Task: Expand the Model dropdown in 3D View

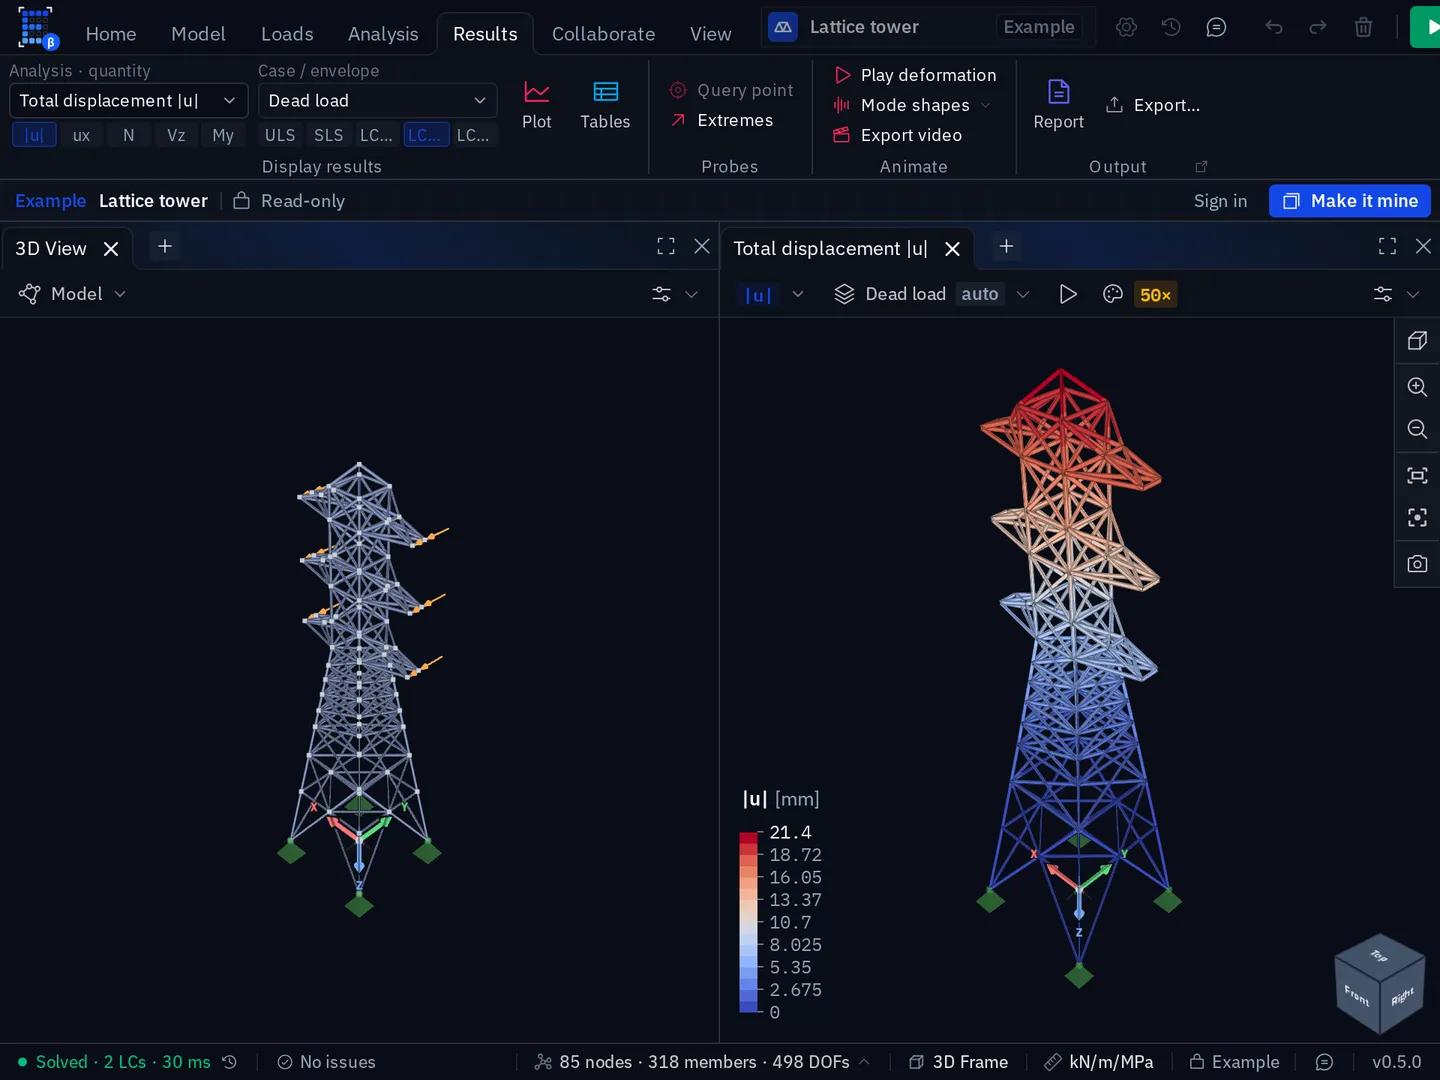Action: 72,294
